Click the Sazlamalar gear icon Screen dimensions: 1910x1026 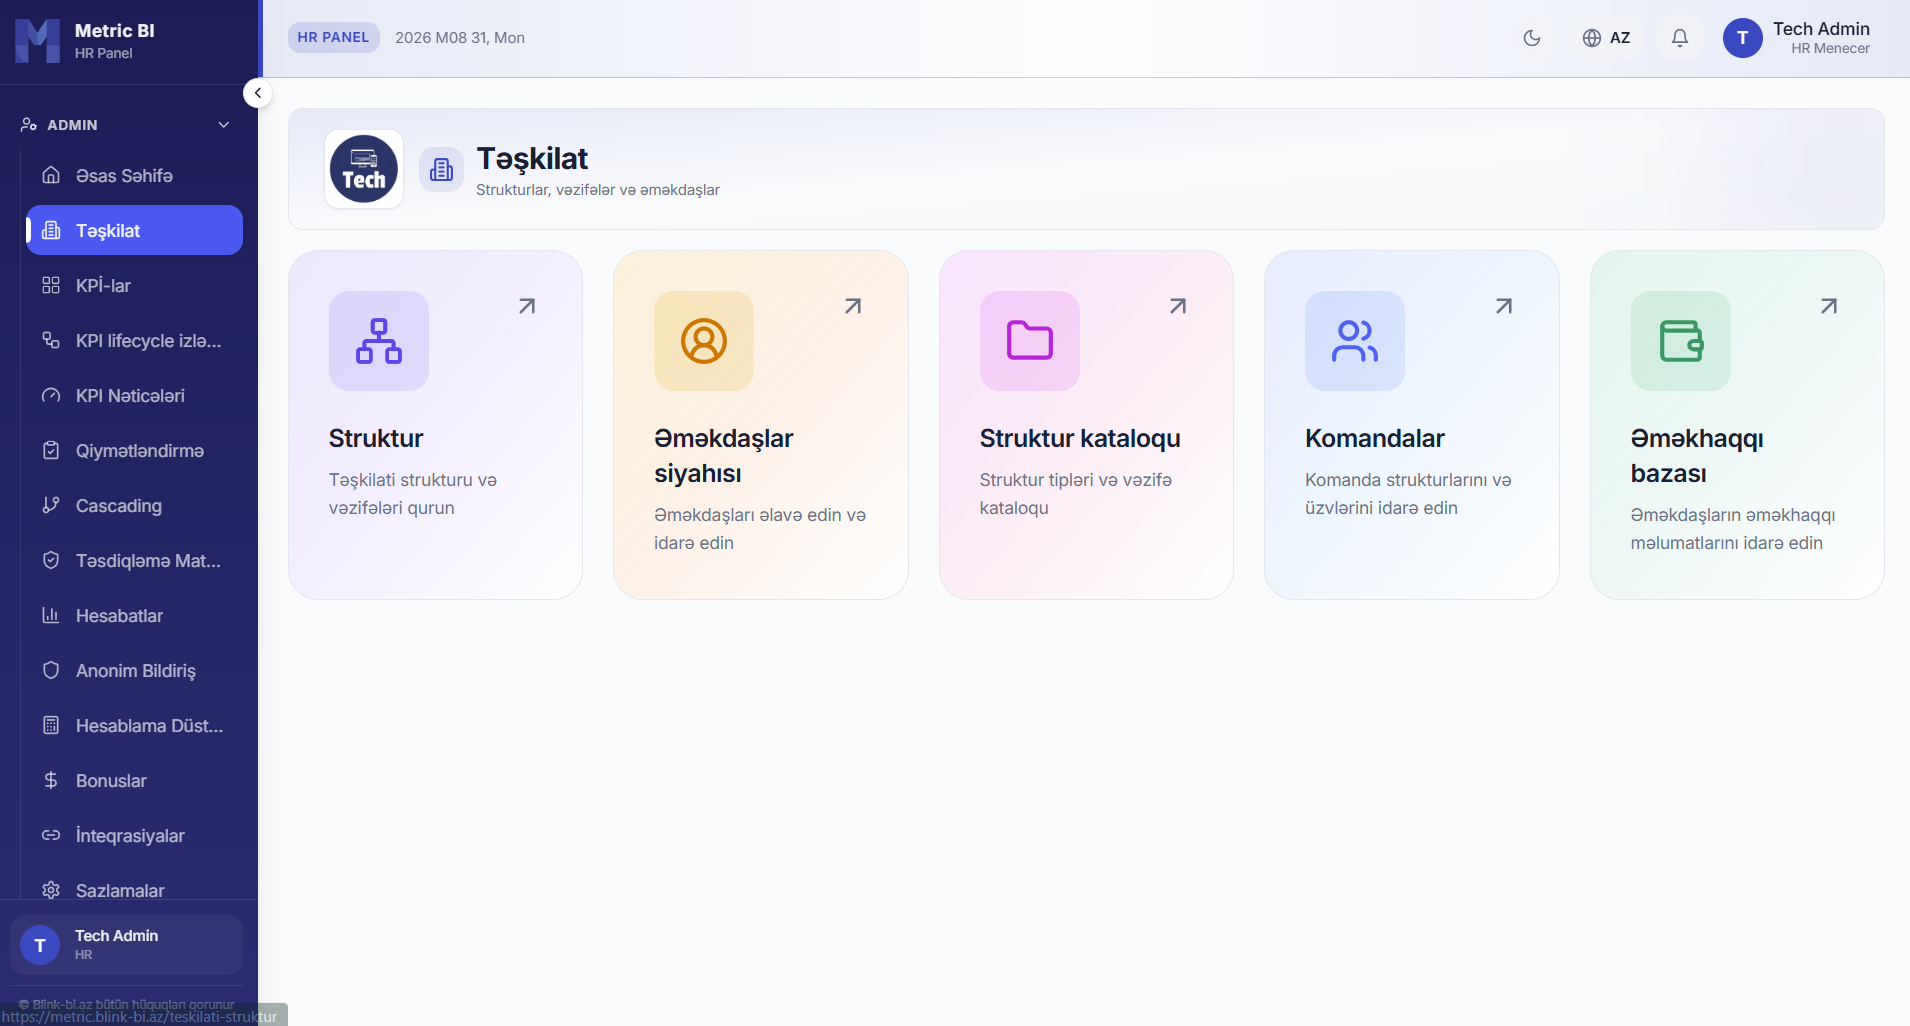click(51, 890)
